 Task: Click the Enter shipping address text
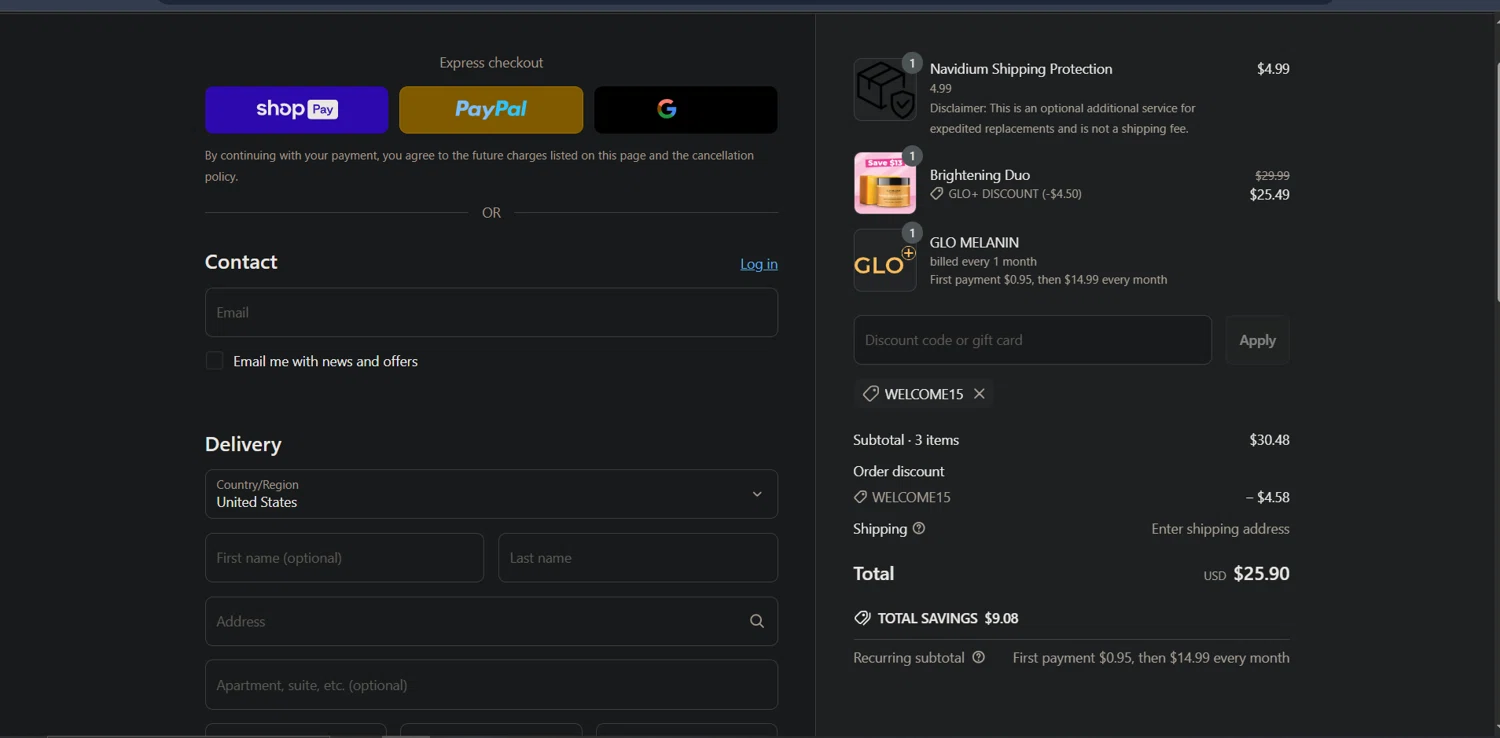pyautogui.click(x=1220, y=529)
